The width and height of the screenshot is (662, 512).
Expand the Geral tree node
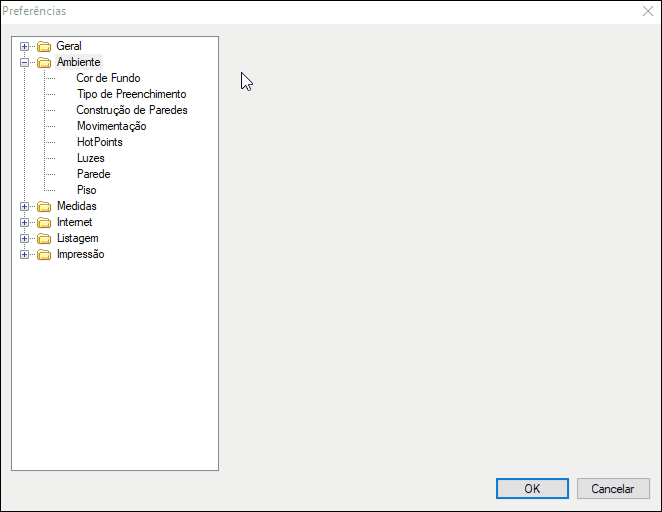24,46
